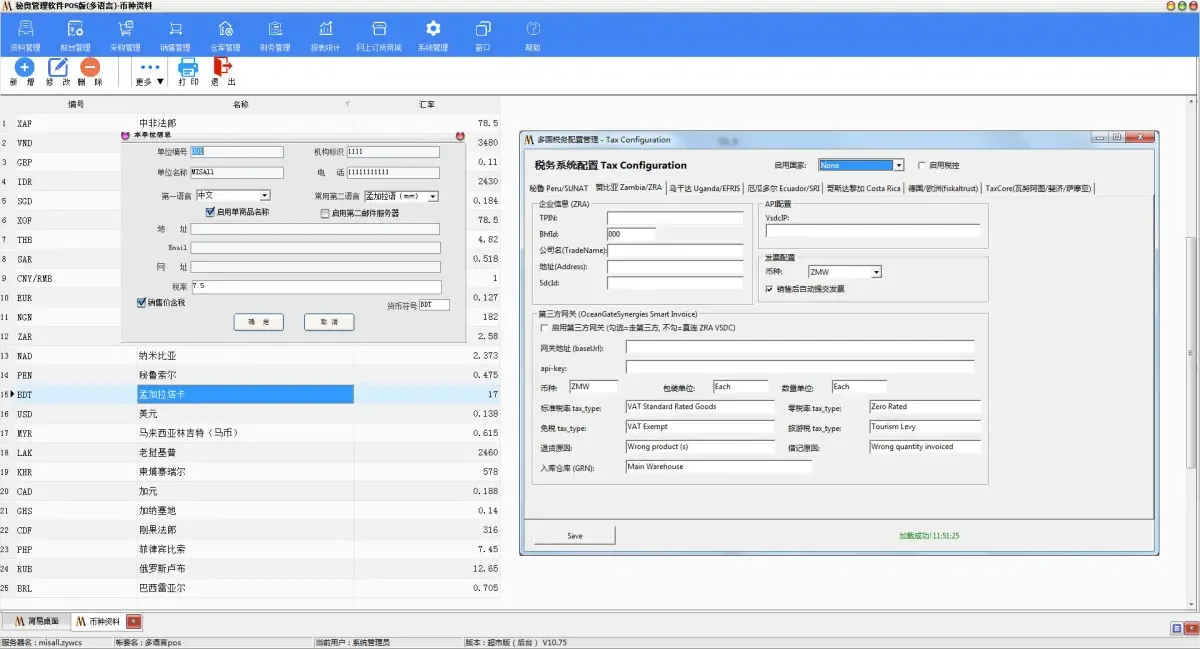The width and height of the screenshot is (1200, 649).
Task: Open the 前台管理 module icon
Action: pos(75,35)
